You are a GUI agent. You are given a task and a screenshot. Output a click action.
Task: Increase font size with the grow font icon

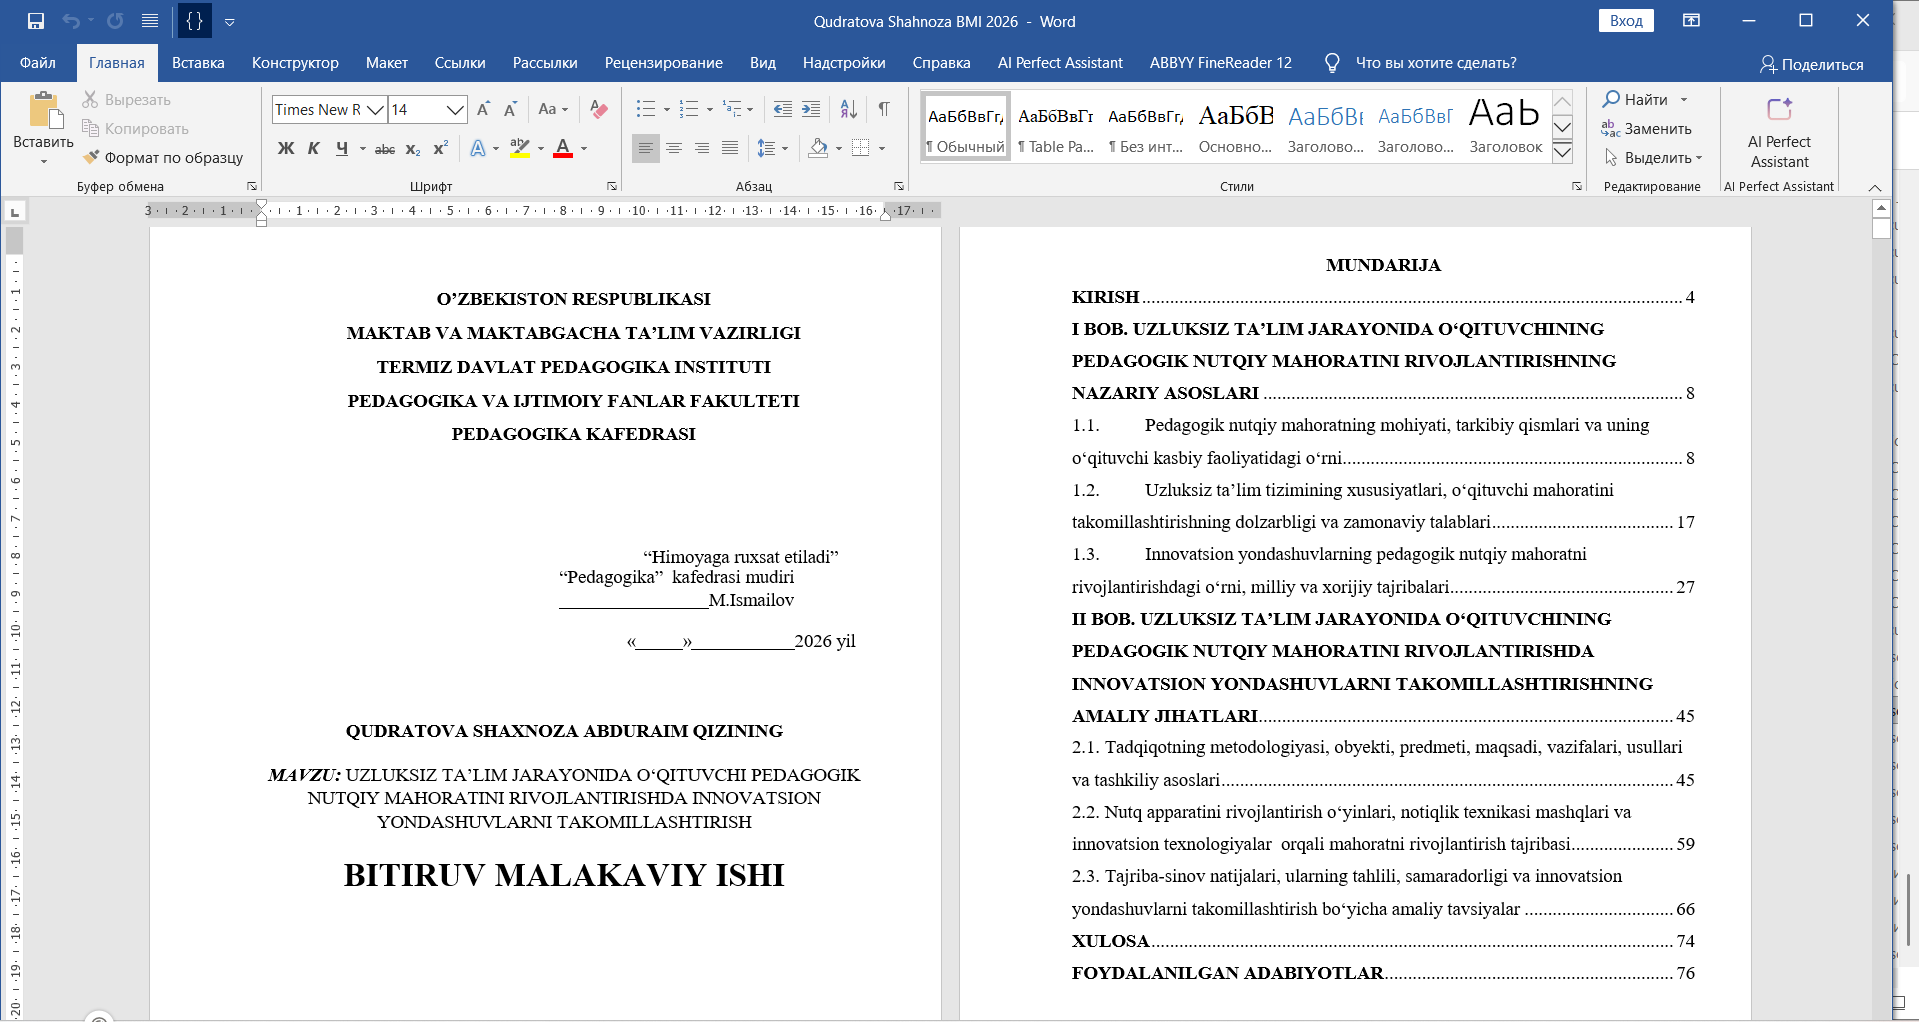(484, 109)
